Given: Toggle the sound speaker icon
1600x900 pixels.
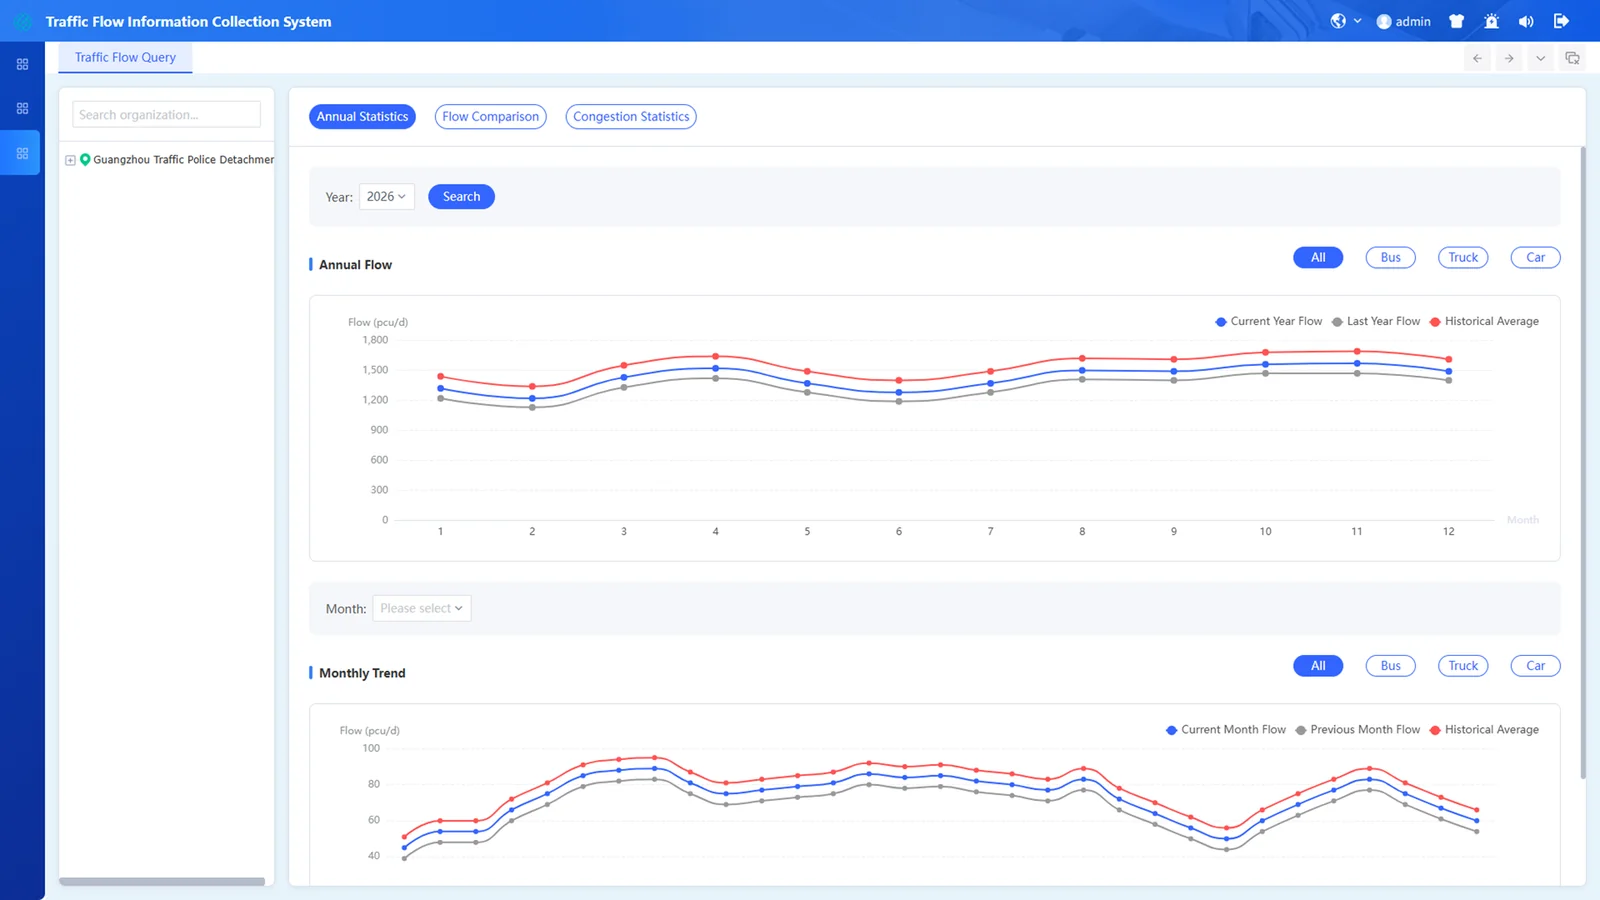Looking at the screenshot, I should pyautogui.click(x=1526, y=21).
